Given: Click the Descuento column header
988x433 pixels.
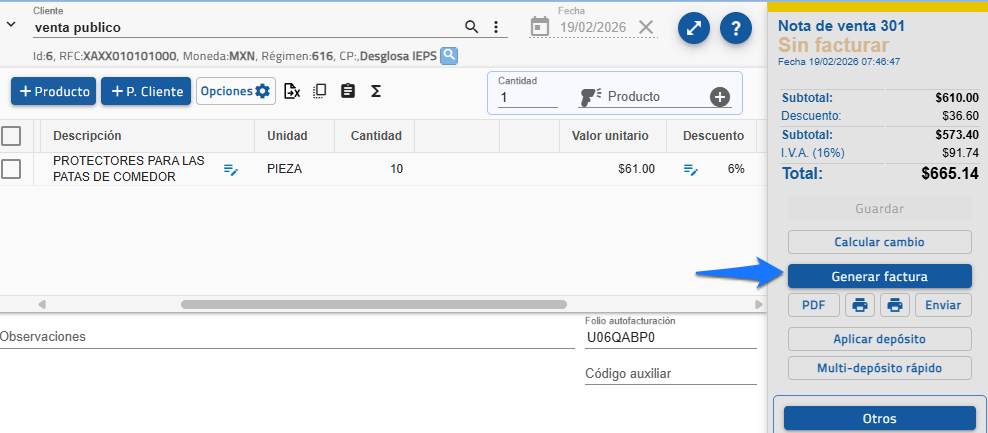Looking at the screenshot, I should pos(712,136).
